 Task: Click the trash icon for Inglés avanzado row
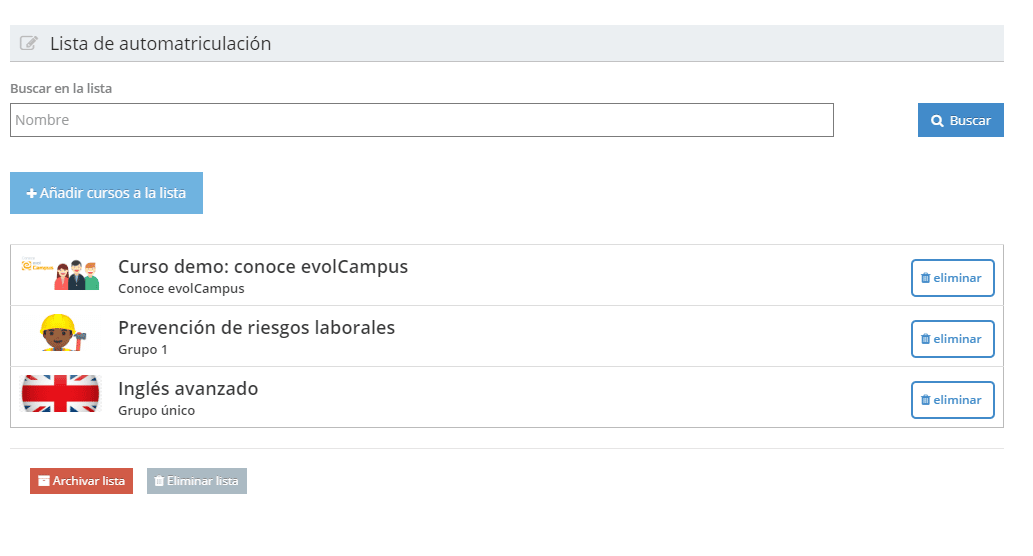tap(925, 400)
